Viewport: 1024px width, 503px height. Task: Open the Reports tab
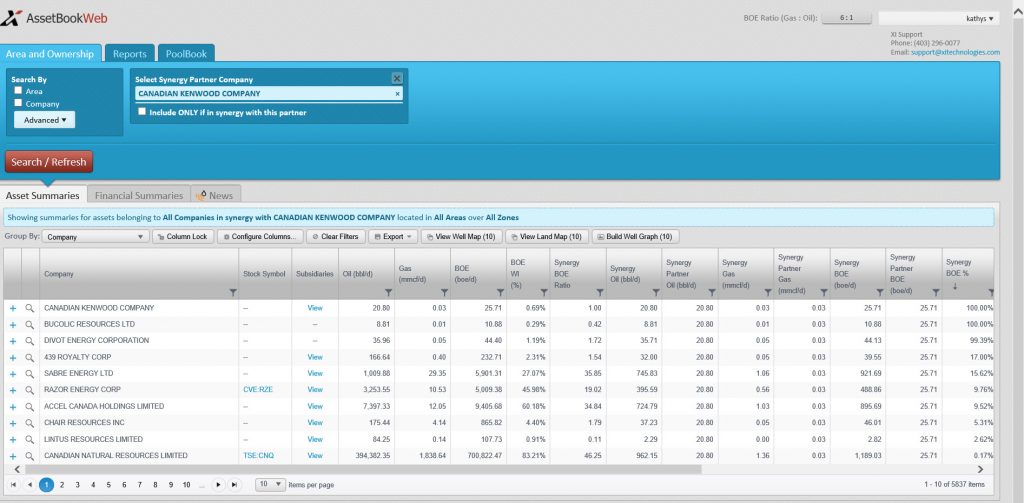(x=130, y=54)
